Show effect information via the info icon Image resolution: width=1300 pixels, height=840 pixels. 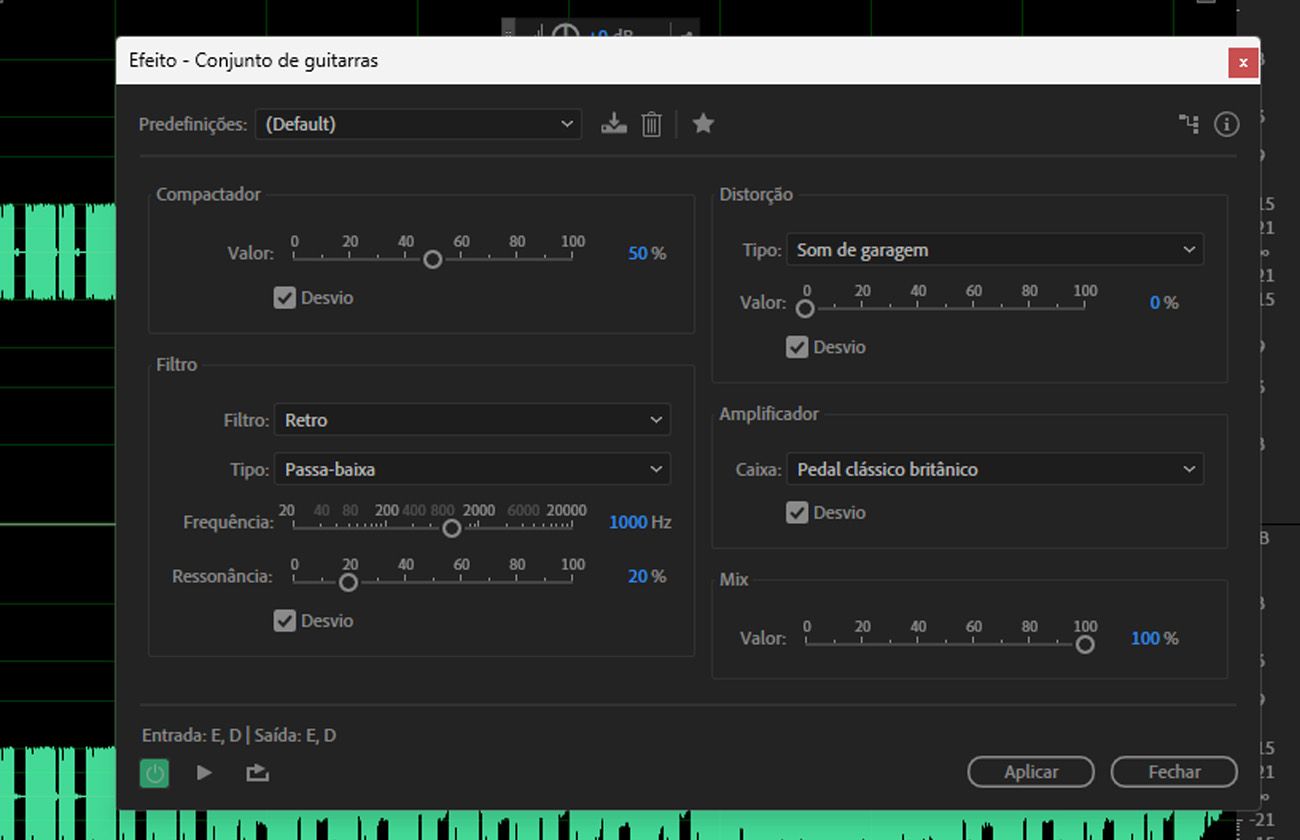tap(1226, 124)
